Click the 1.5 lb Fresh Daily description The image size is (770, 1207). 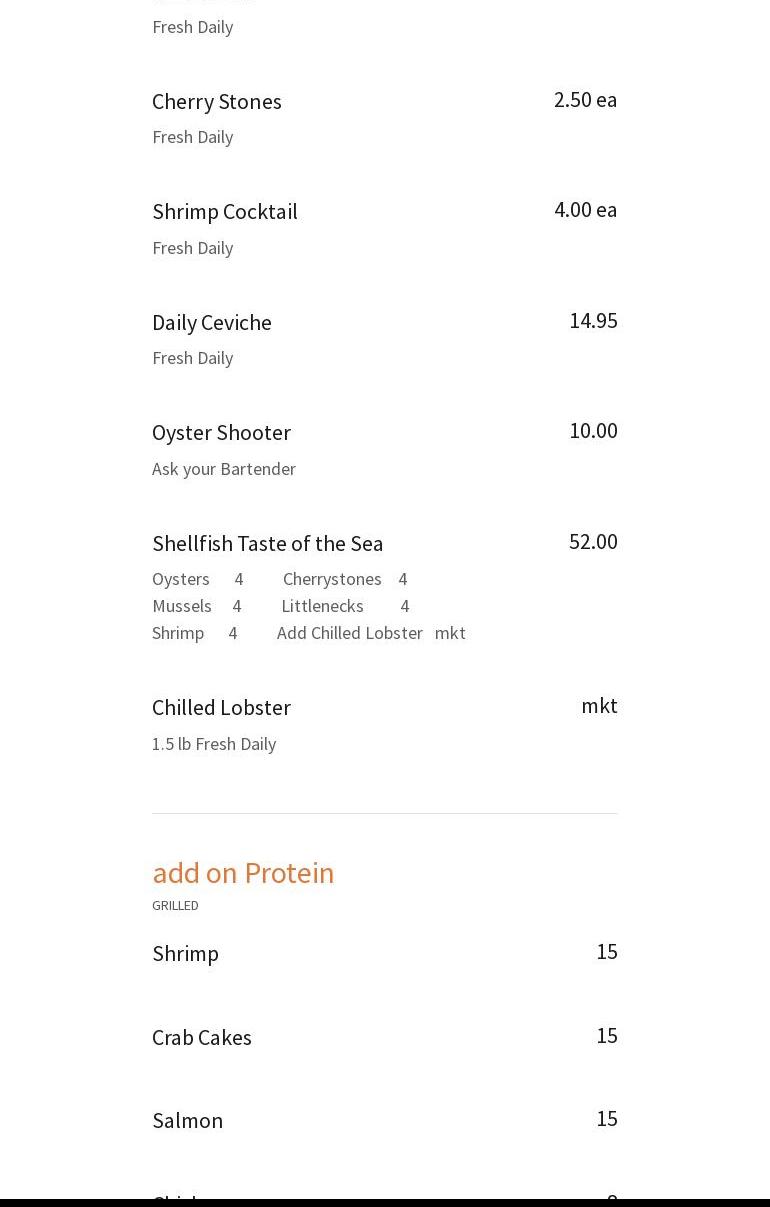(214, 744)
